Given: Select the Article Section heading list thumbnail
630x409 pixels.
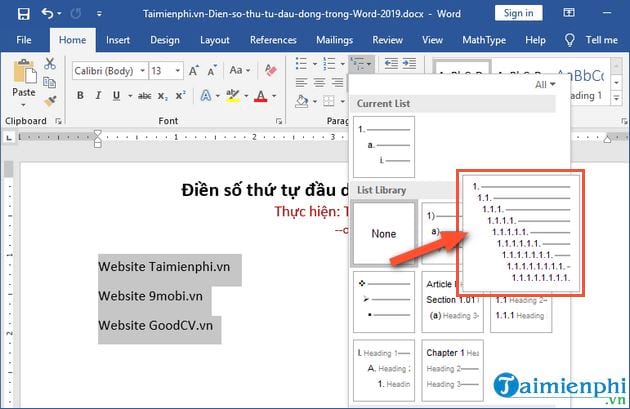Looking at the screenshot, I should pos(452,302).
